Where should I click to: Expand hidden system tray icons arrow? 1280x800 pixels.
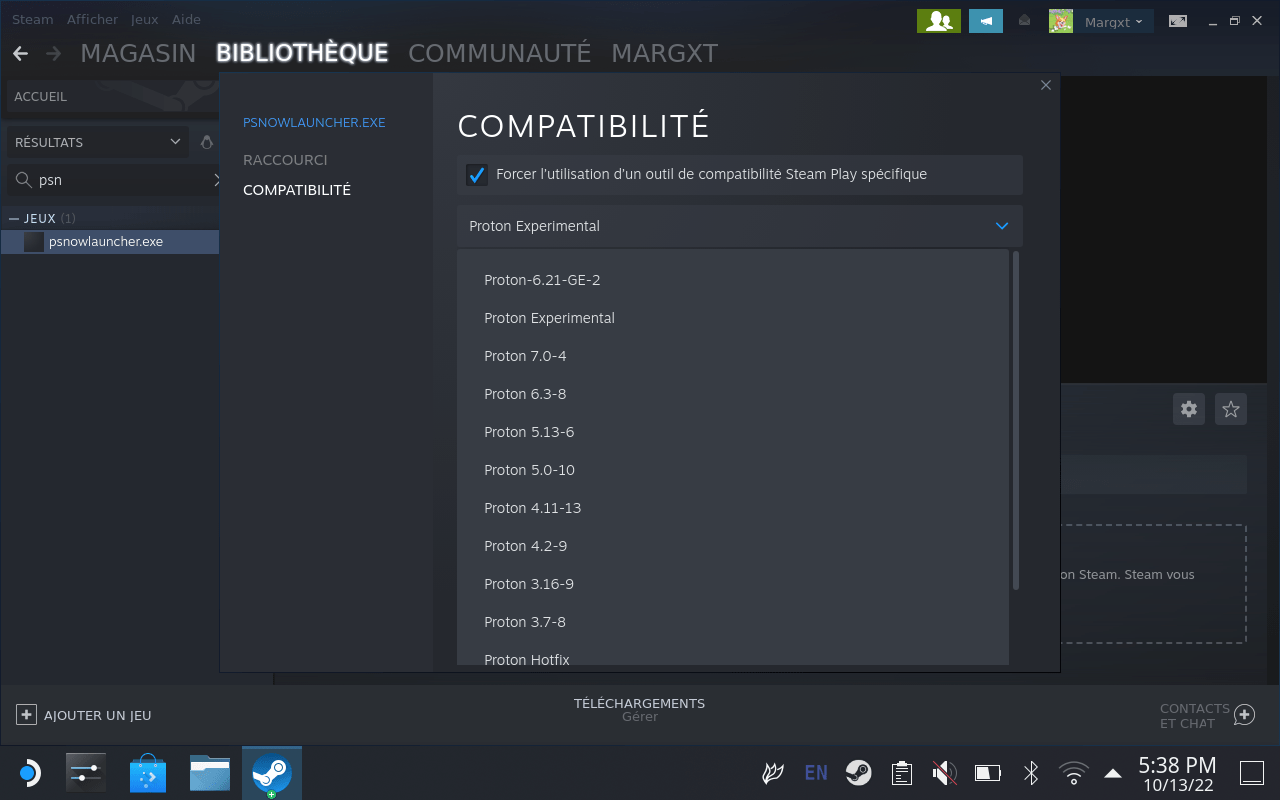tap(1113, 773)
